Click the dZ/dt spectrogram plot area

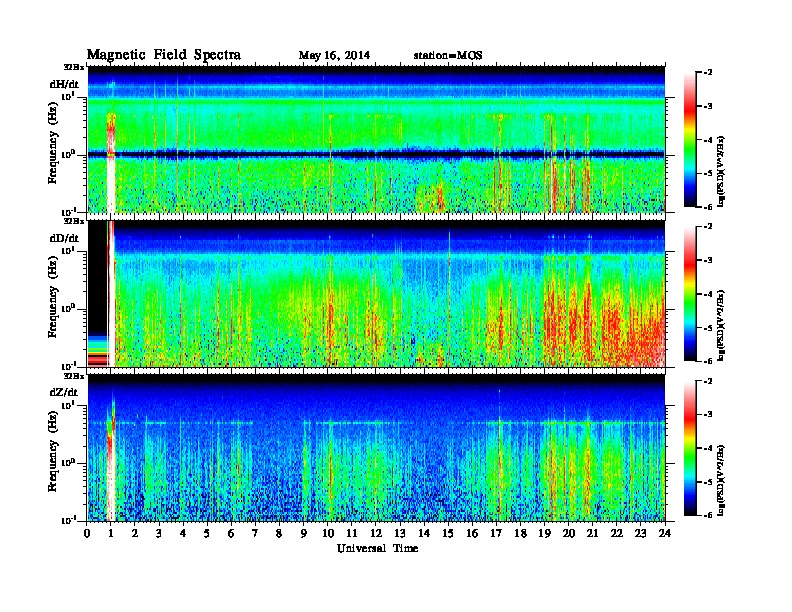click(x=376, y=448)
